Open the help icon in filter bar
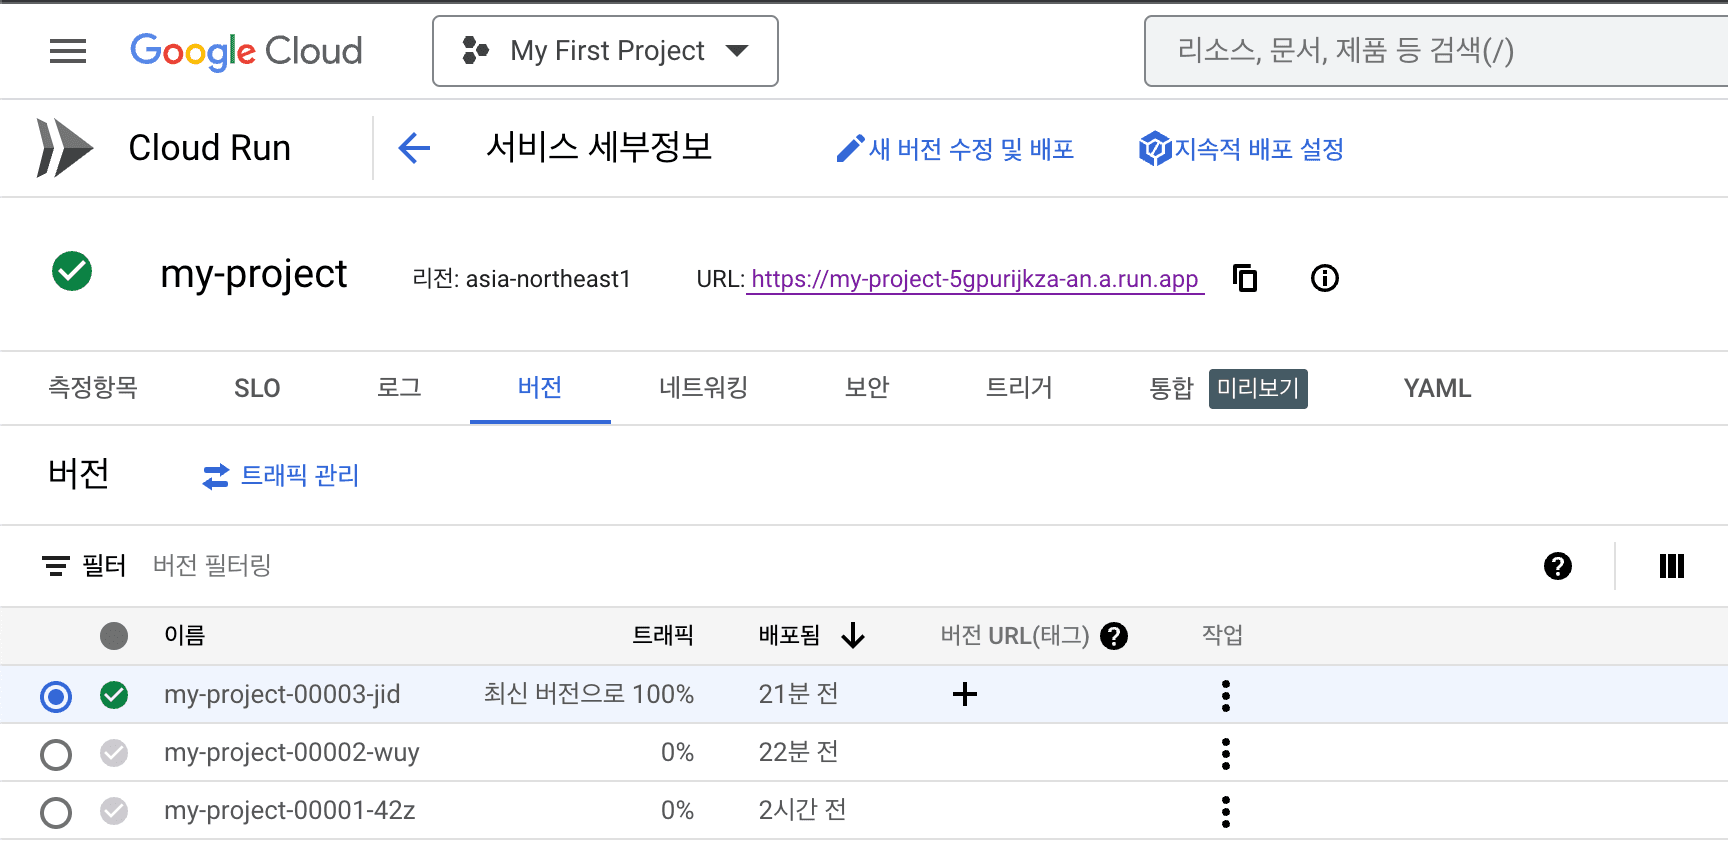Viewport: 1728px width, 866px height. pyautogui.click(x=1557, y=566)
